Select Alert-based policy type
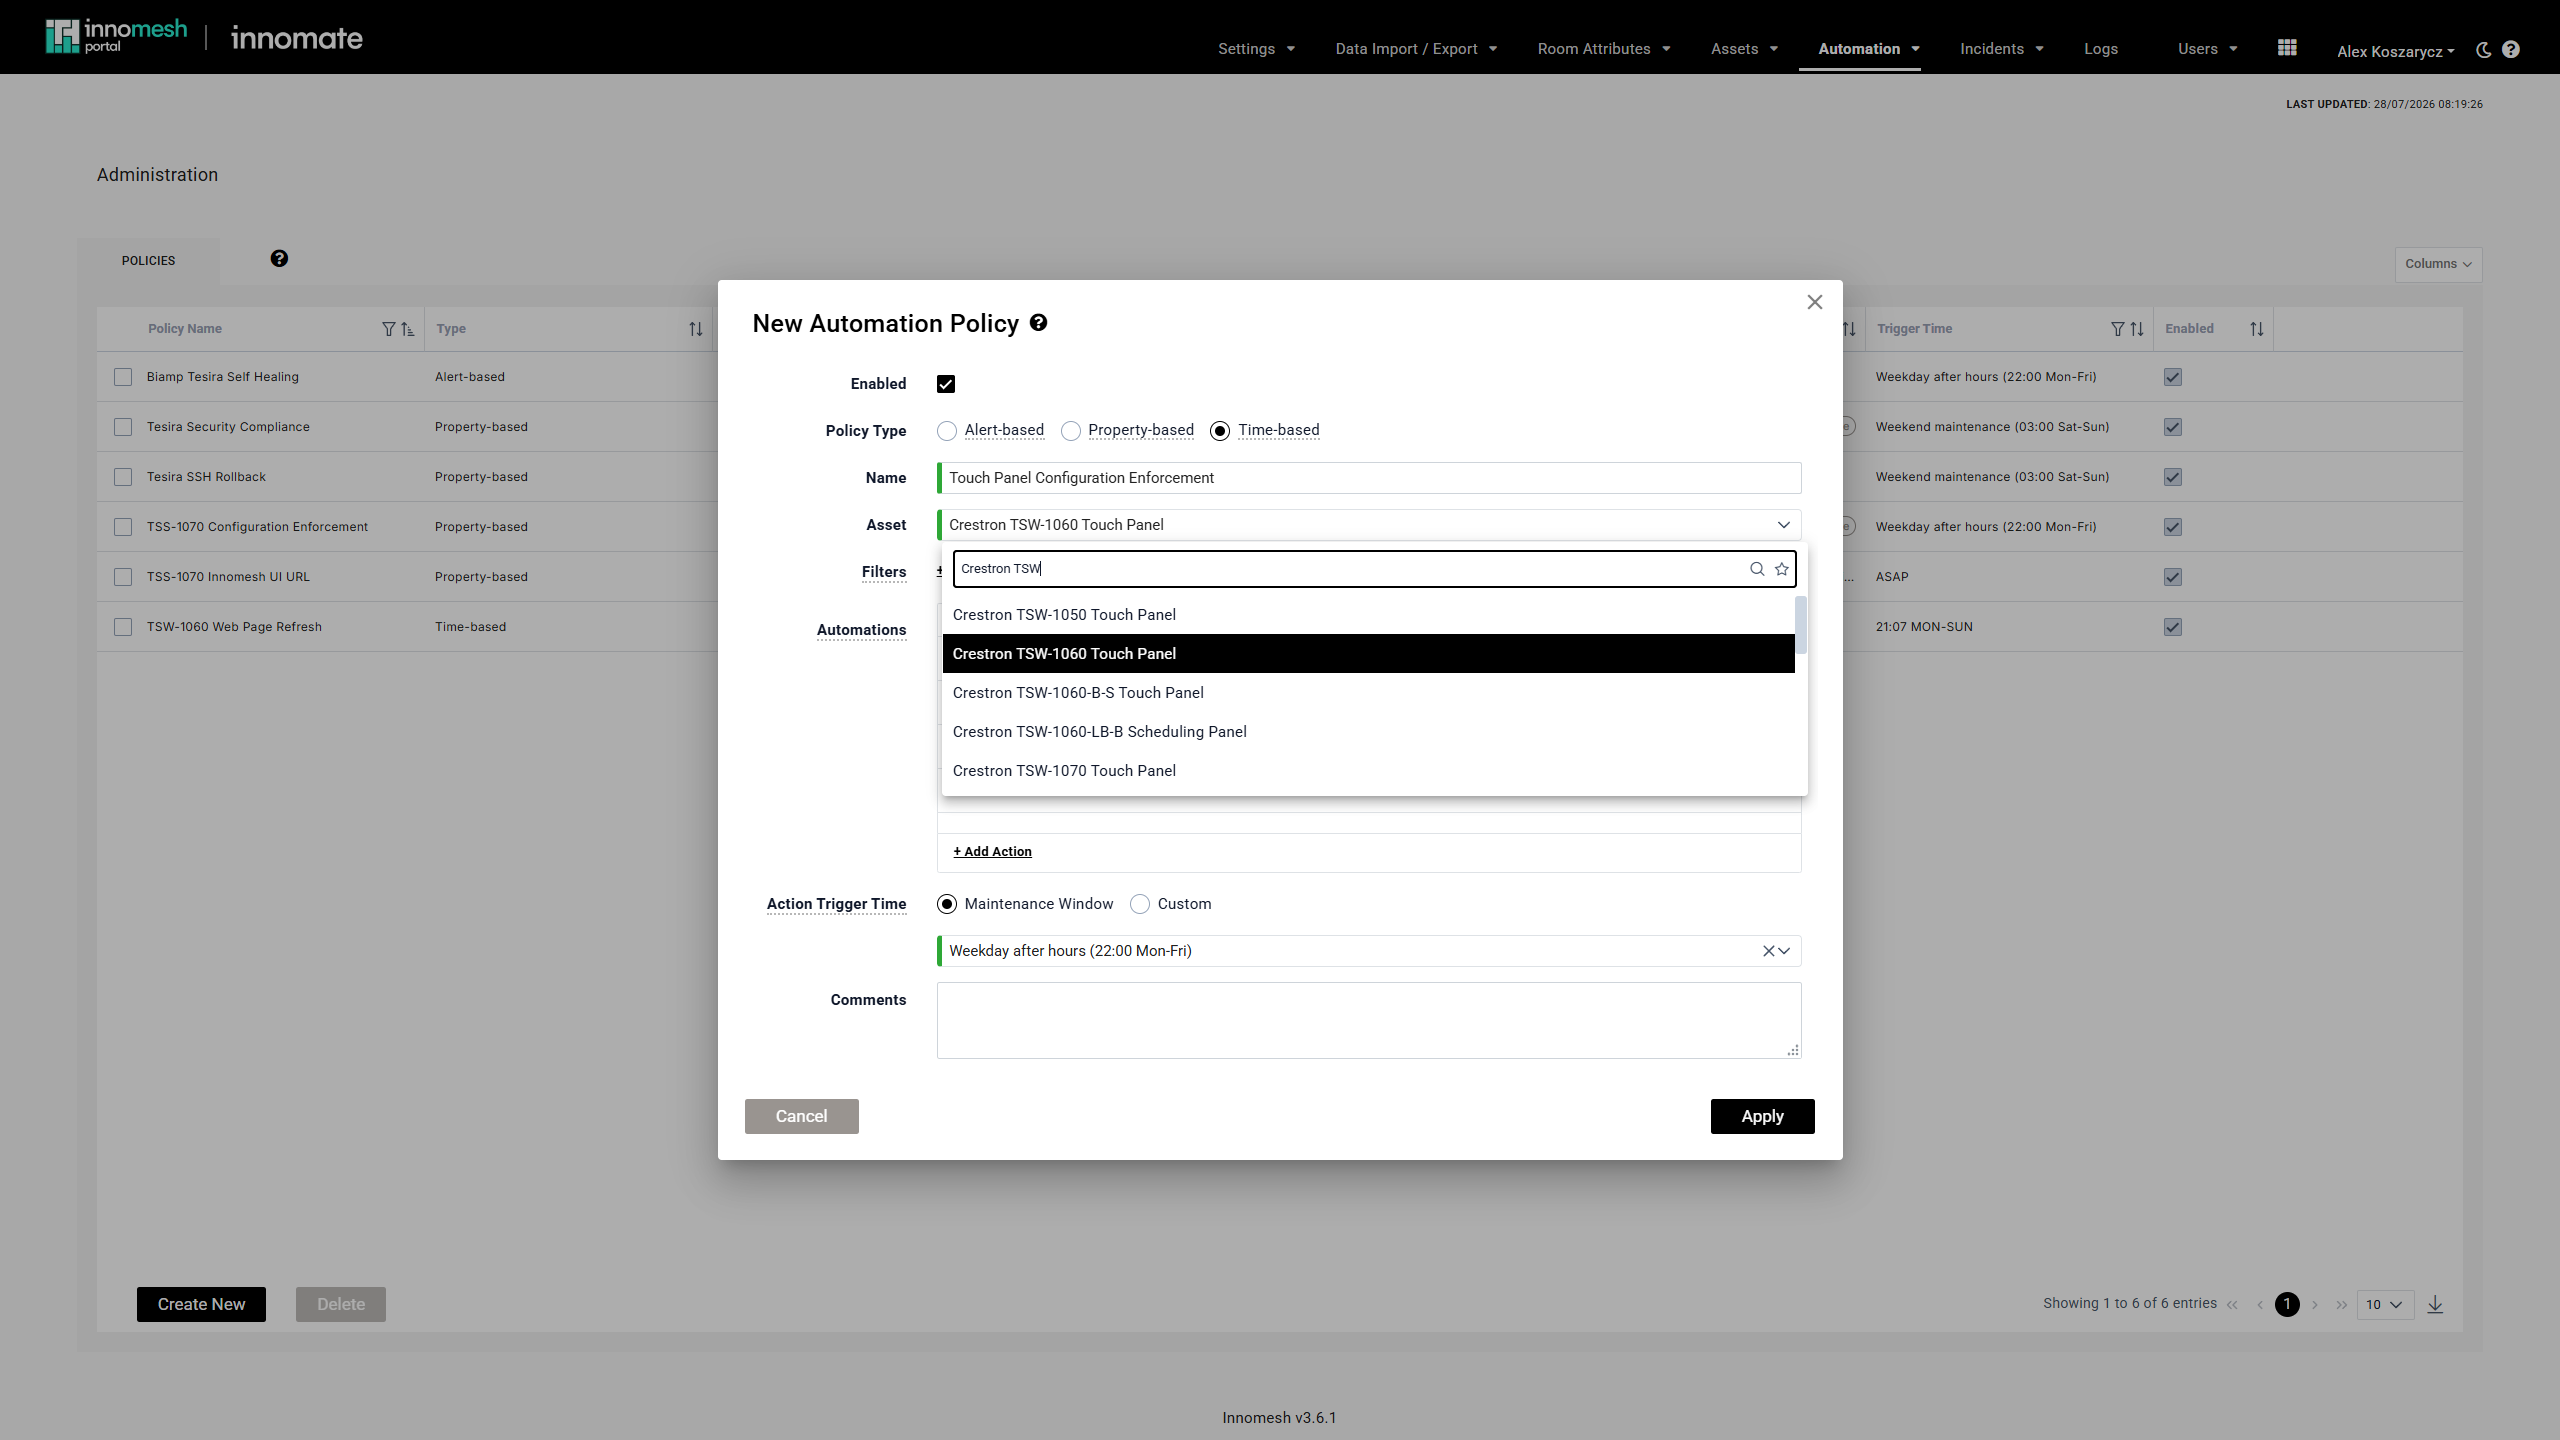The width and height of the screenshot is (2560, 1440). [x=947, y=431]
